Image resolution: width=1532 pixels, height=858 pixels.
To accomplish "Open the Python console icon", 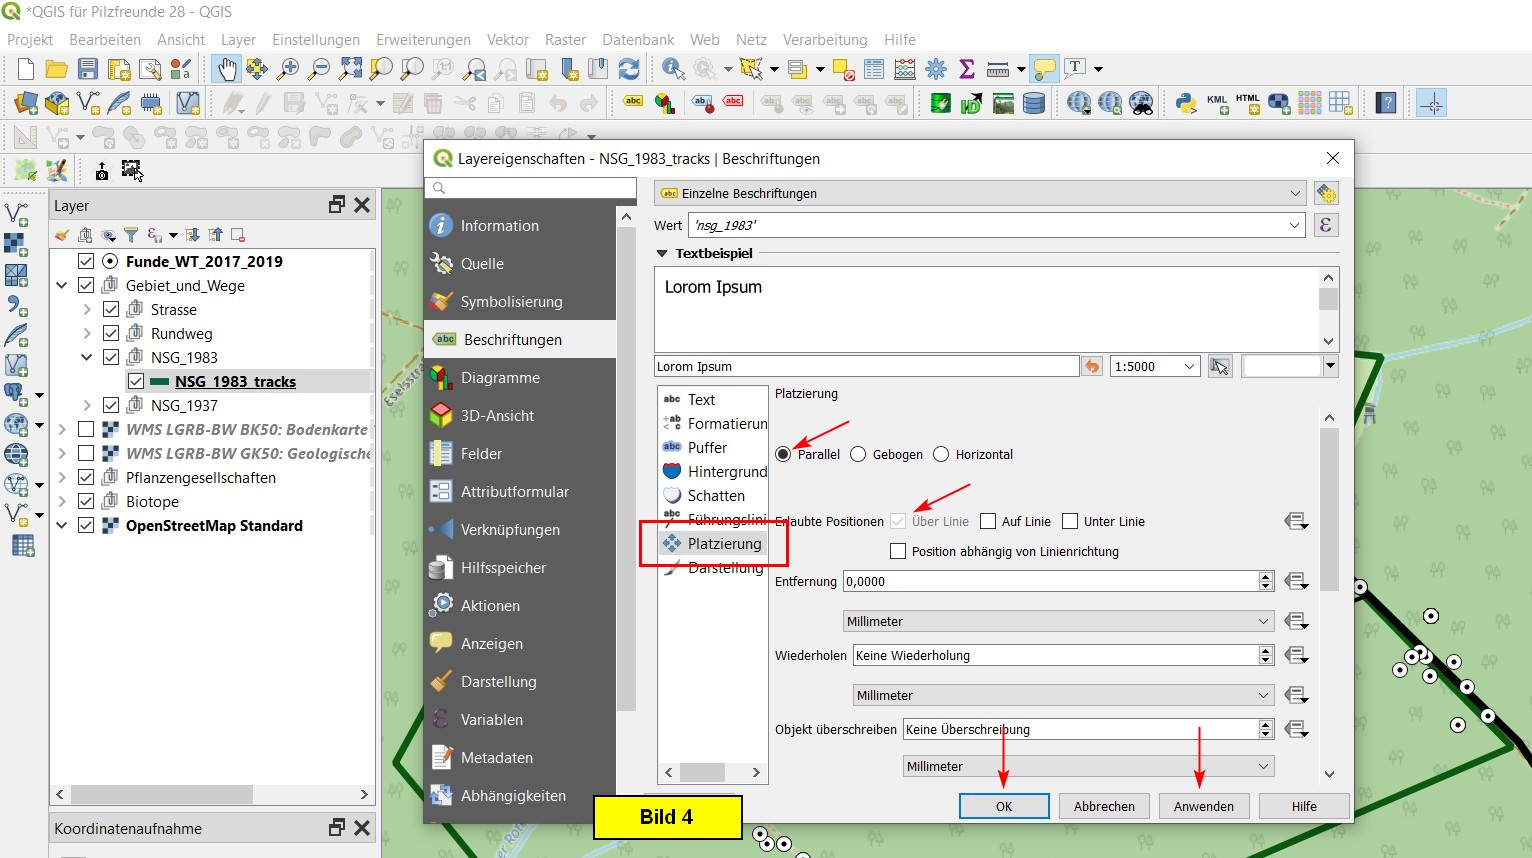I will [1186, 103].
